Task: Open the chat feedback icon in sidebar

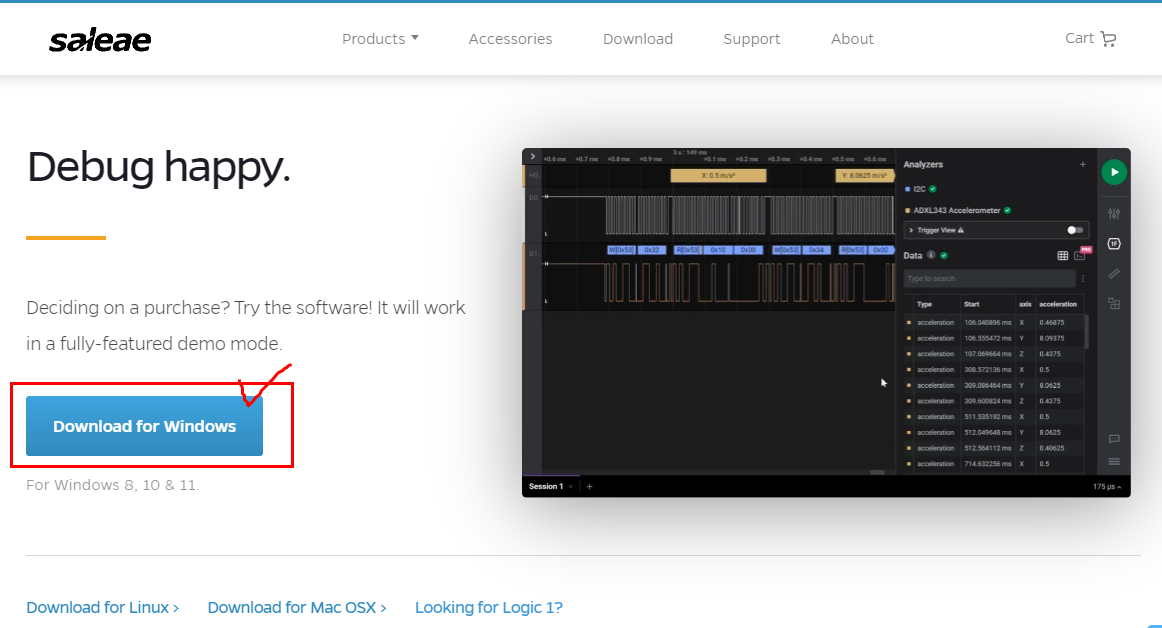Action: click(x=1114, y=439)
